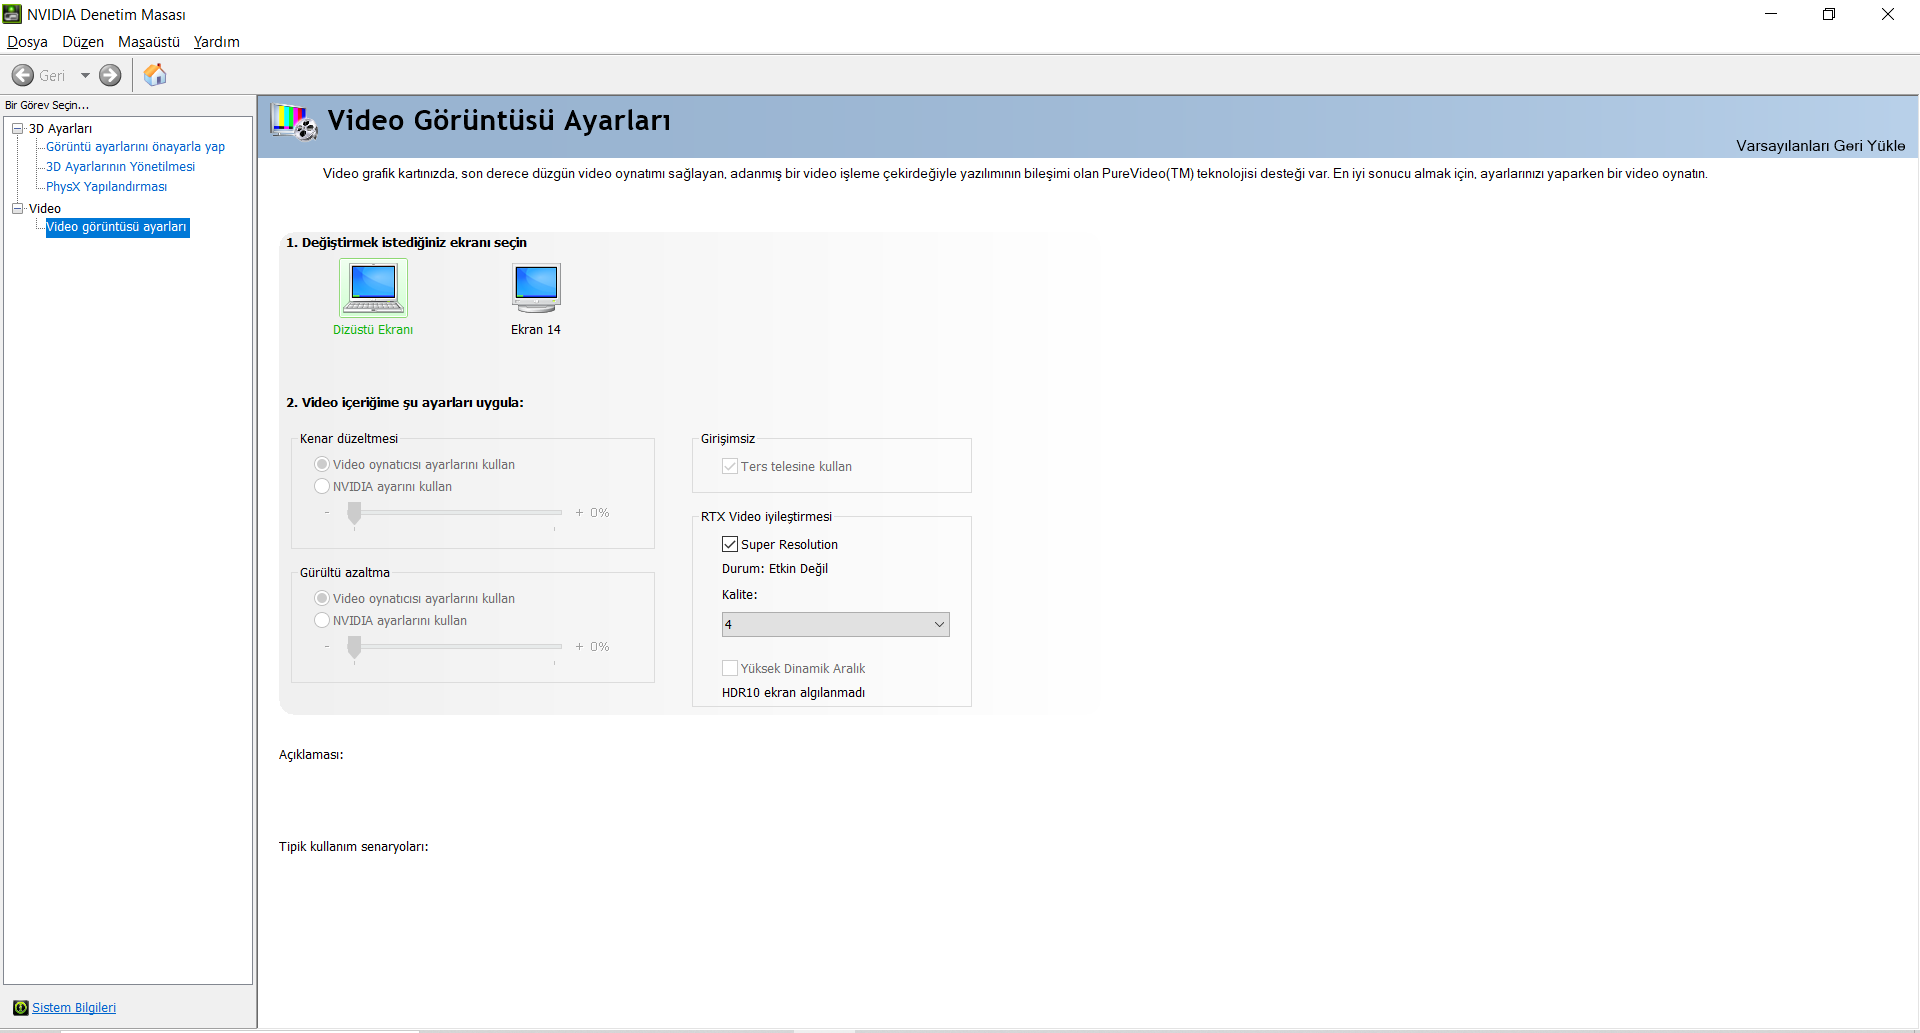
Task: Open back history dropdown arrow beside Geri
Action: pyautogui.click(x=85, y=75)
